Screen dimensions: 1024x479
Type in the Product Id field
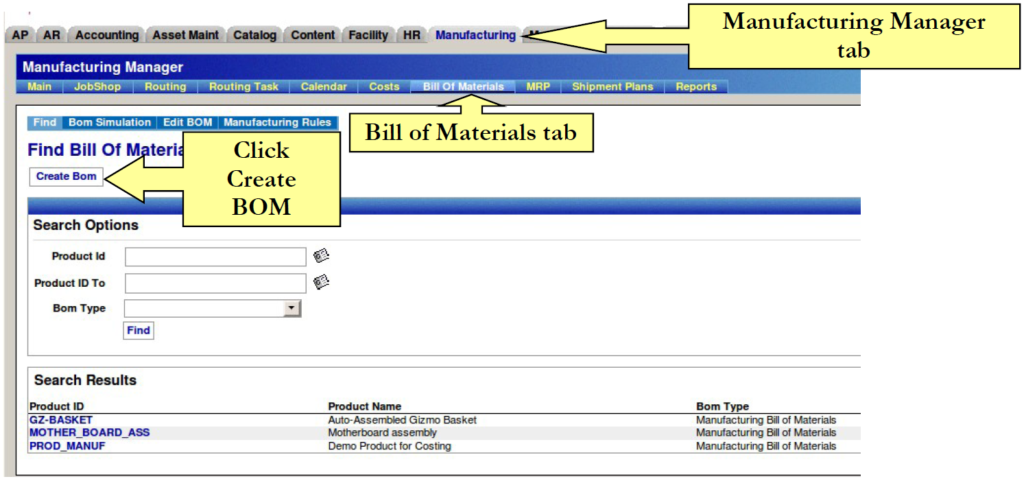point(215,257)
